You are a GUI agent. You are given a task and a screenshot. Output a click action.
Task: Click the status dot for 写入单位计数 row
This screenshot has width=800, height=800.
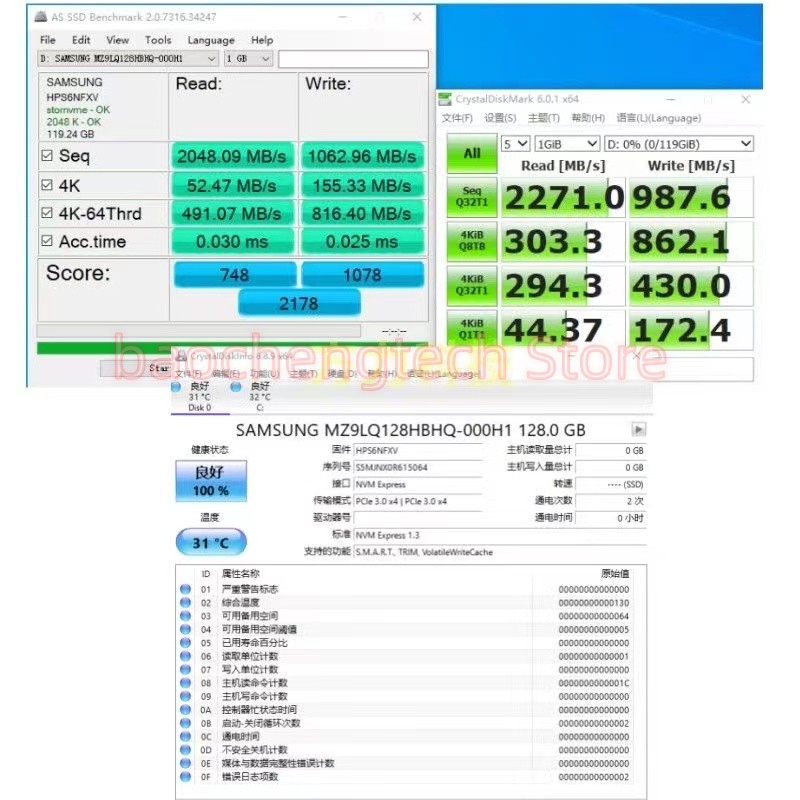185,669
